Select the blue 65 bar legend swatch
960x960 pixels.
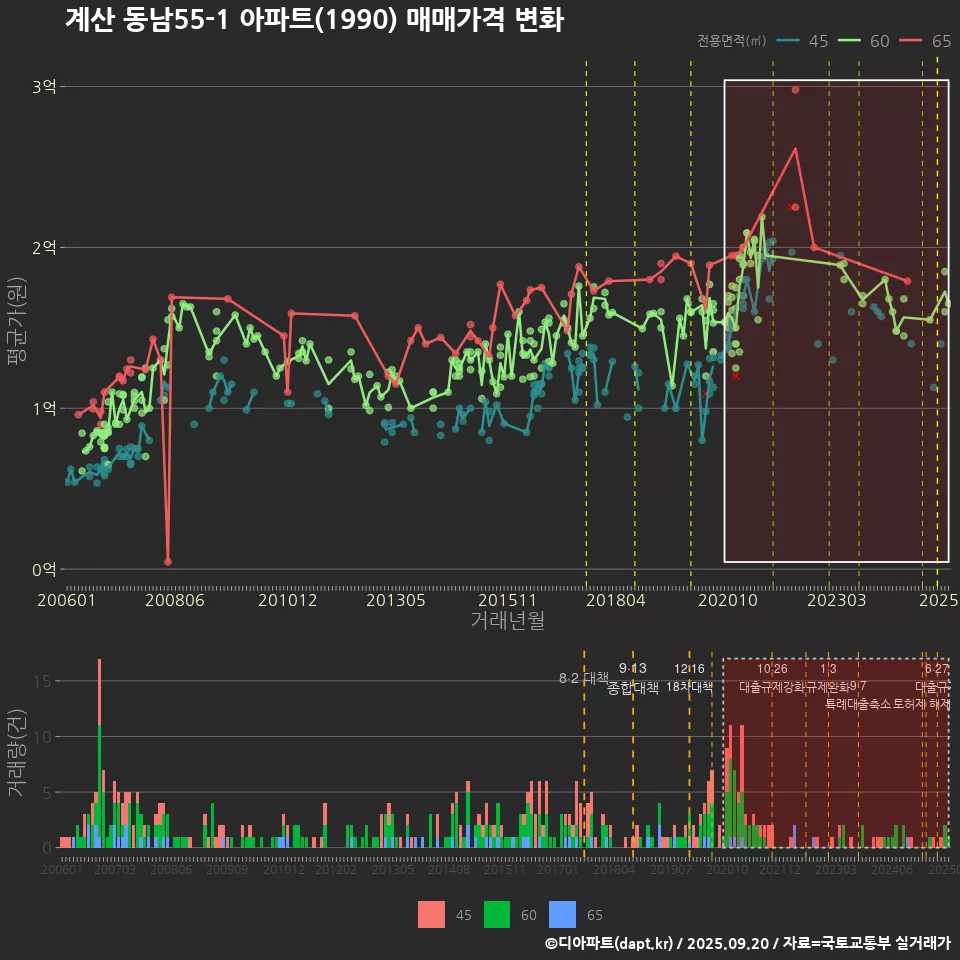coord(563,914)
